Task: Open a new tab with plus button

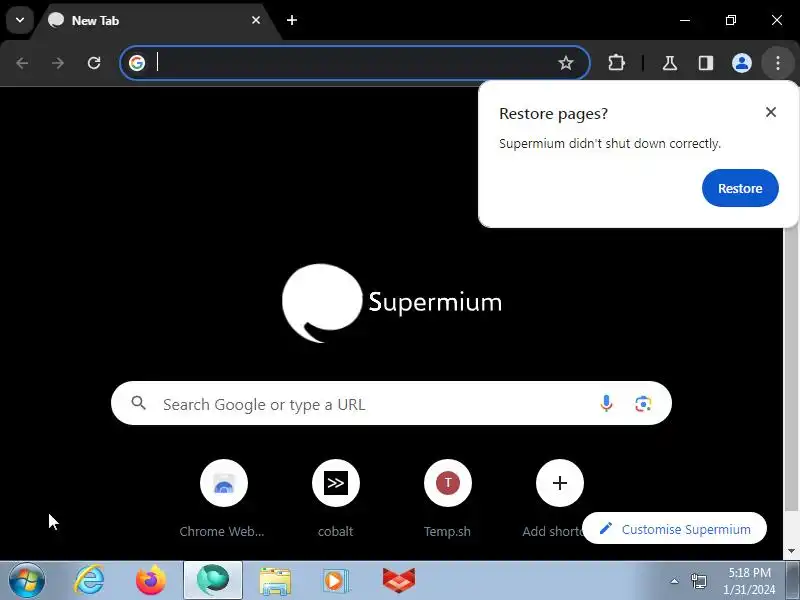Action: point(292,20)
